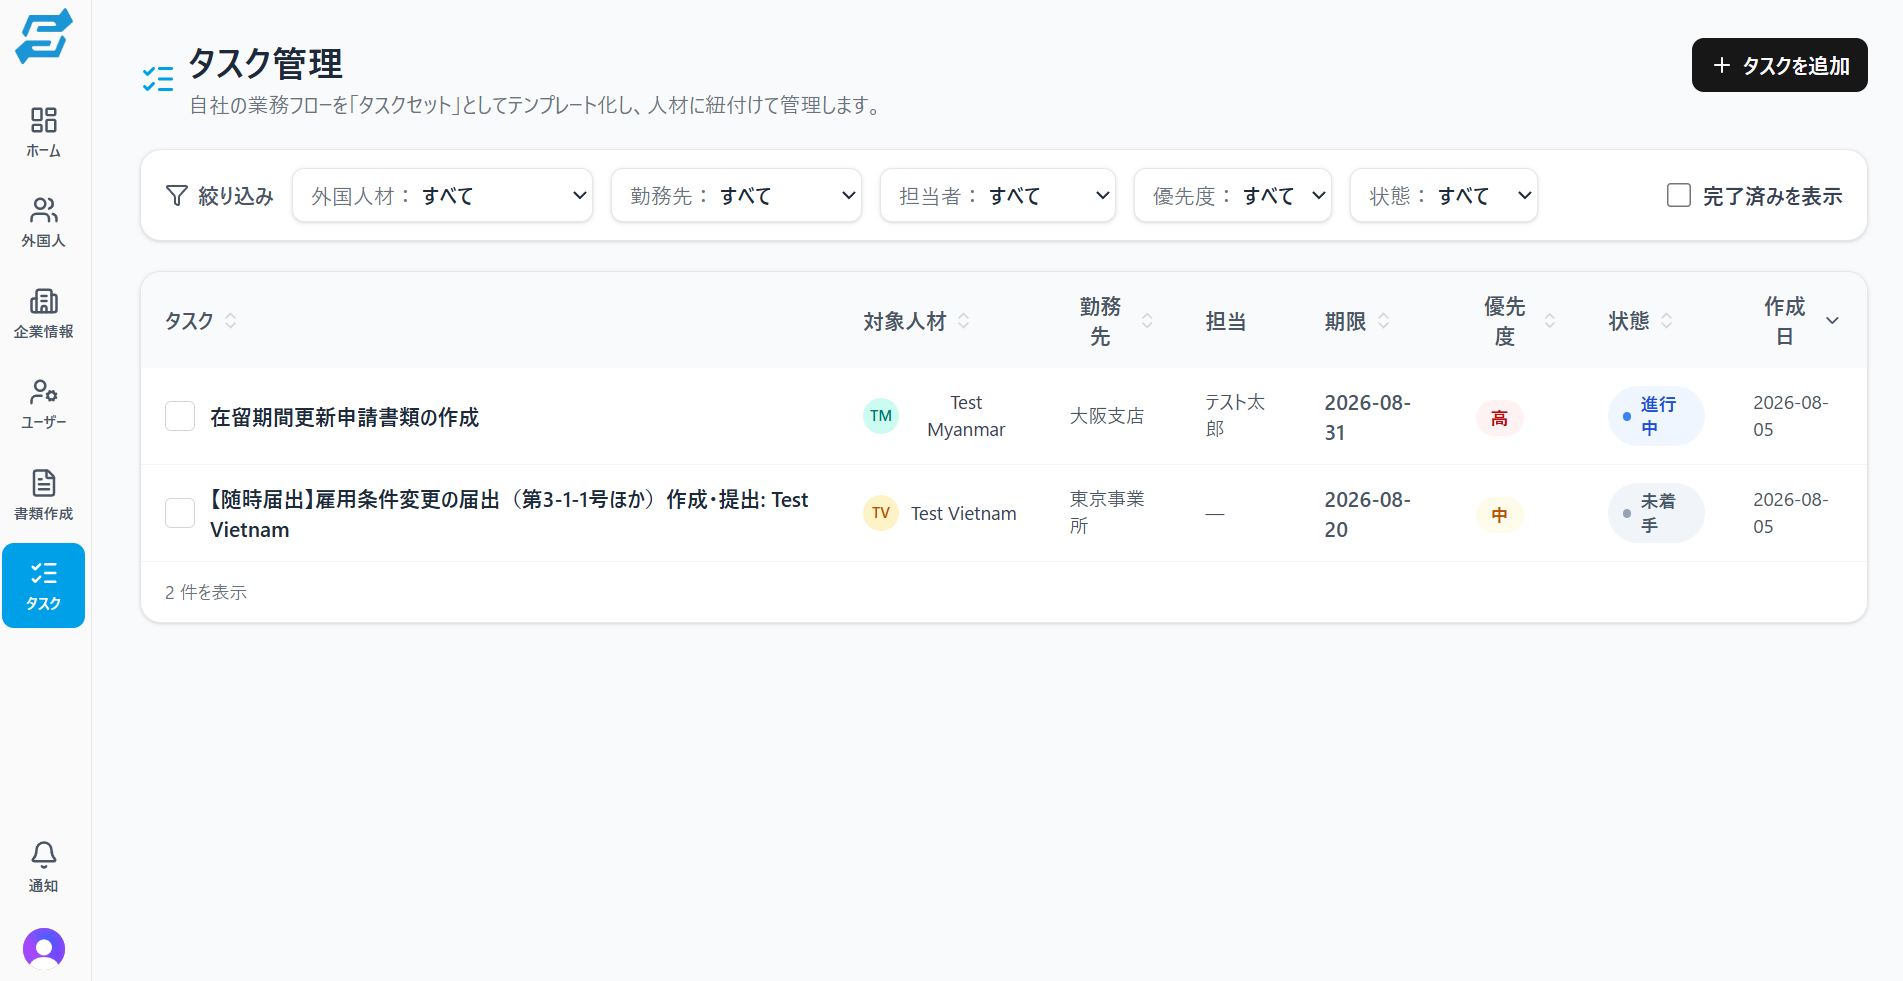Click the app logo in the sidebar

[x=44, y=36]
